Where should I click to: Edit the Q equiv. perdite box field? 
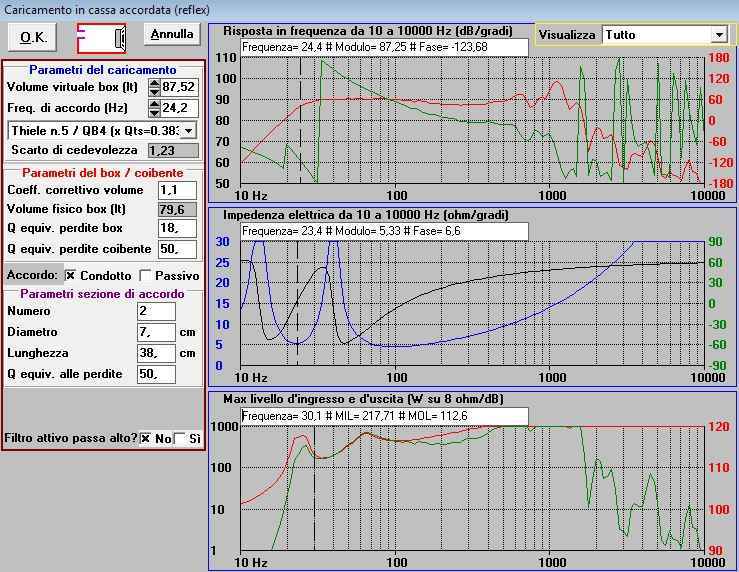(177, 229)
